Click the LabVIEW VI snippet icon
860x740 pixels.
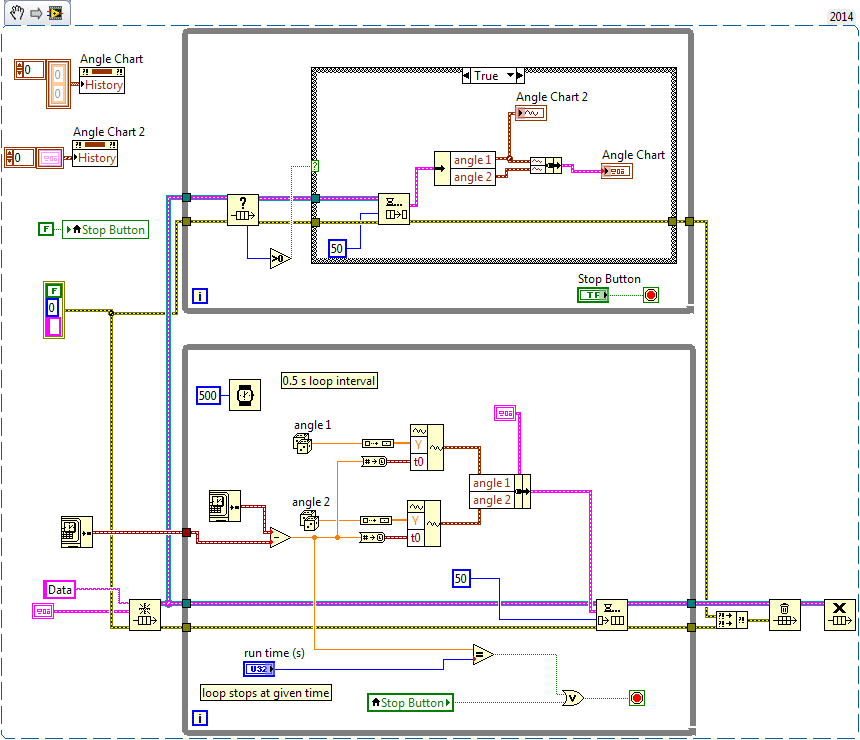pyautogui.click(x=55, y=13)
